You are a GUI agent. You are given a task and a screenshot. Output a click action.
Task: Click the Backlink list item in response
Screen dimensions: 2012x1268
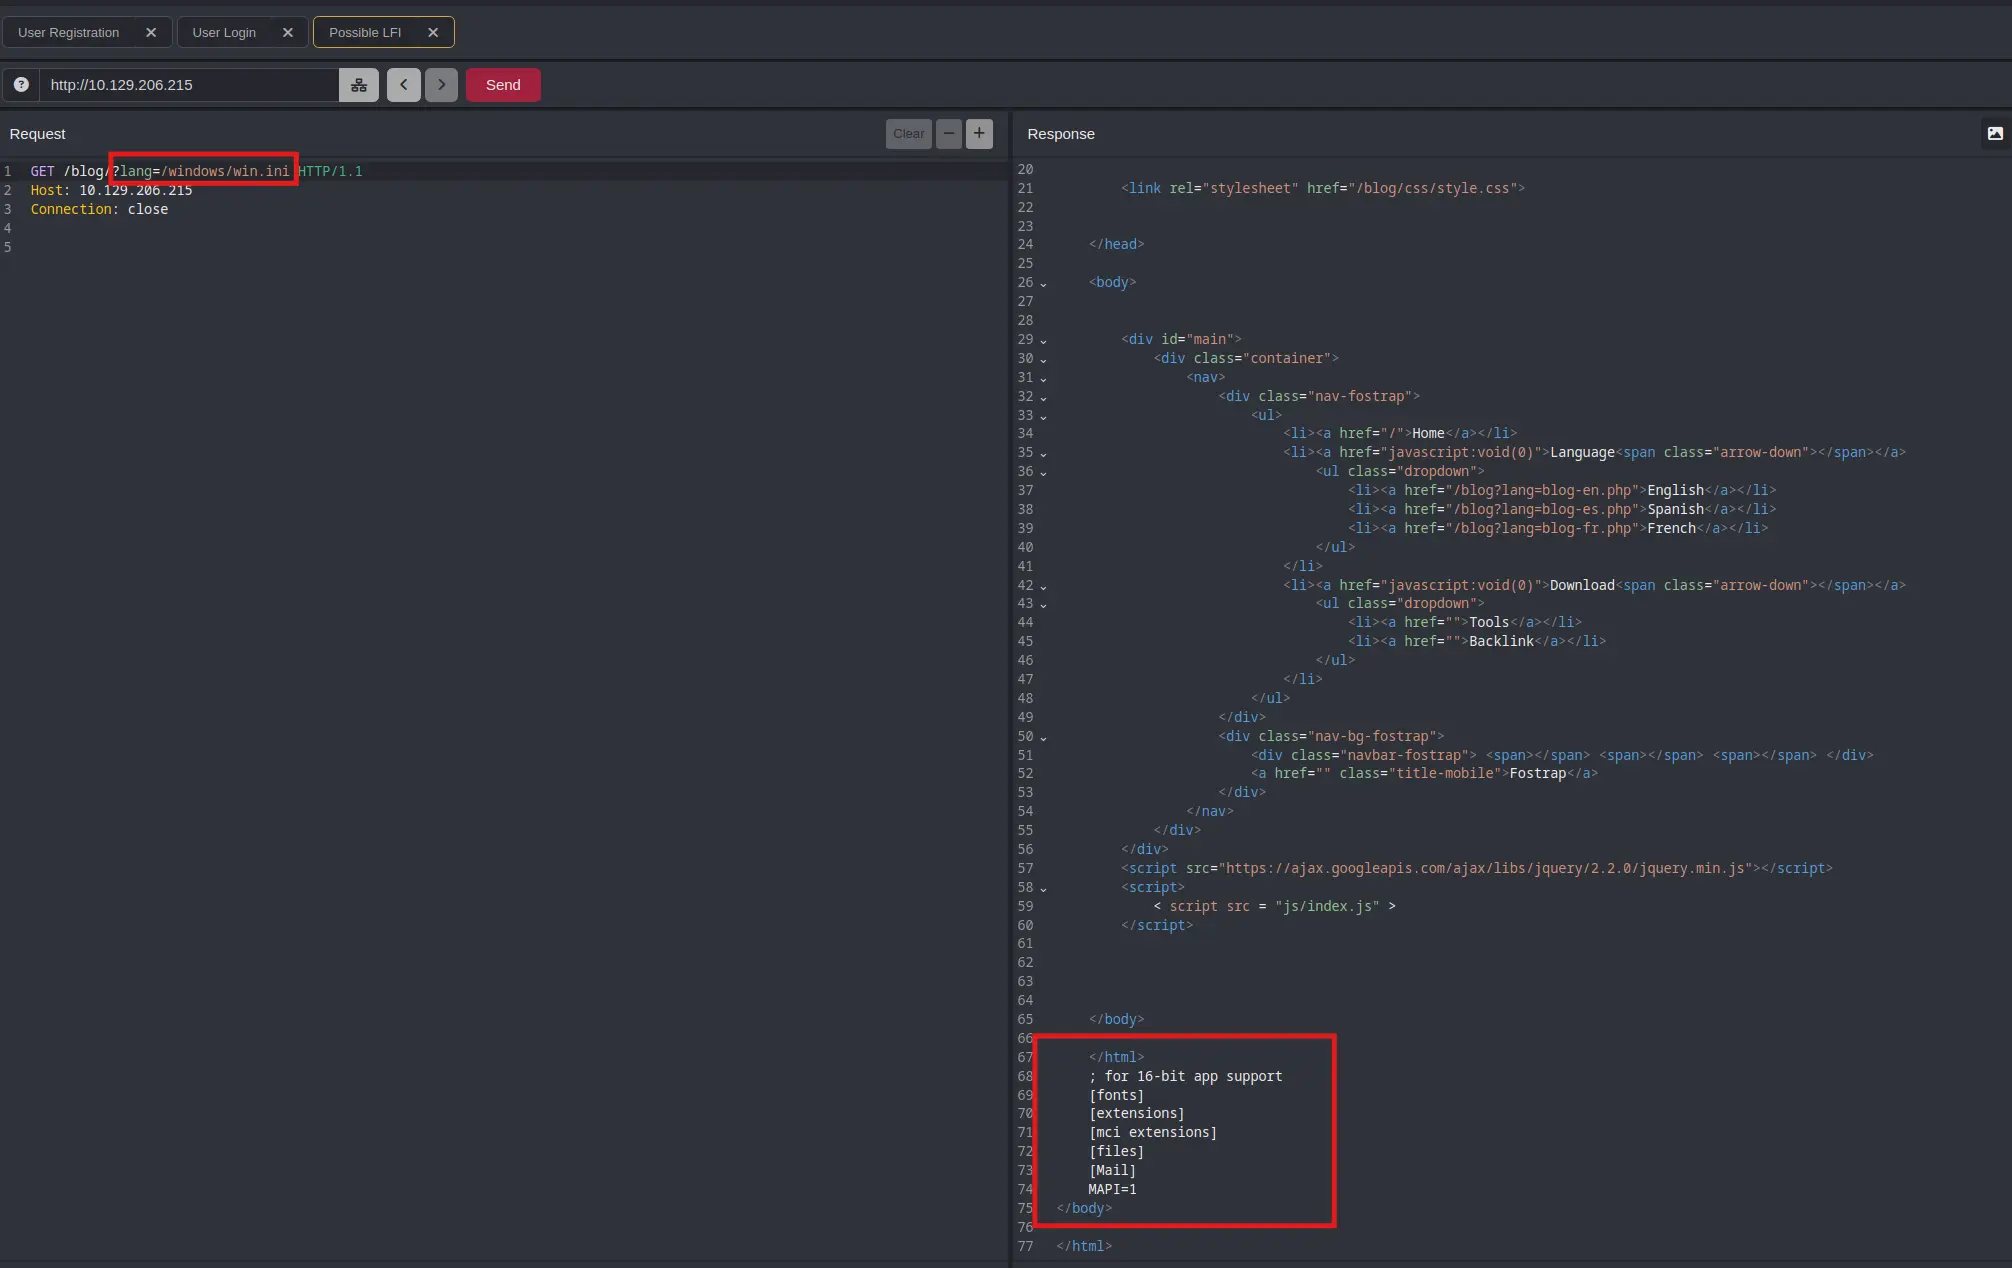(x=1477, y=641)
